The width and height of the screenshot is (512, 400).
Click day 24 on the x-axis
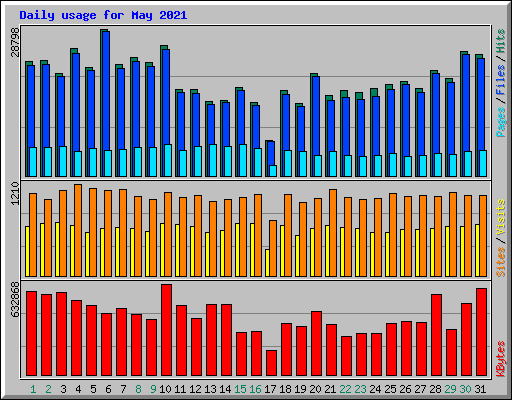[375, 389]
